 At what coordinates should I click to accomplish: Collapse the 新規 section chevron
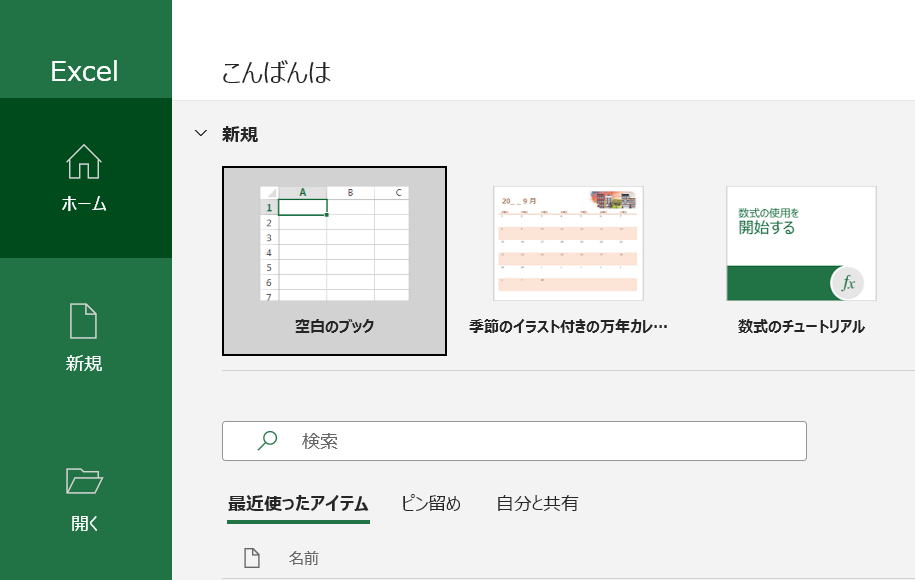pos(200,134)
